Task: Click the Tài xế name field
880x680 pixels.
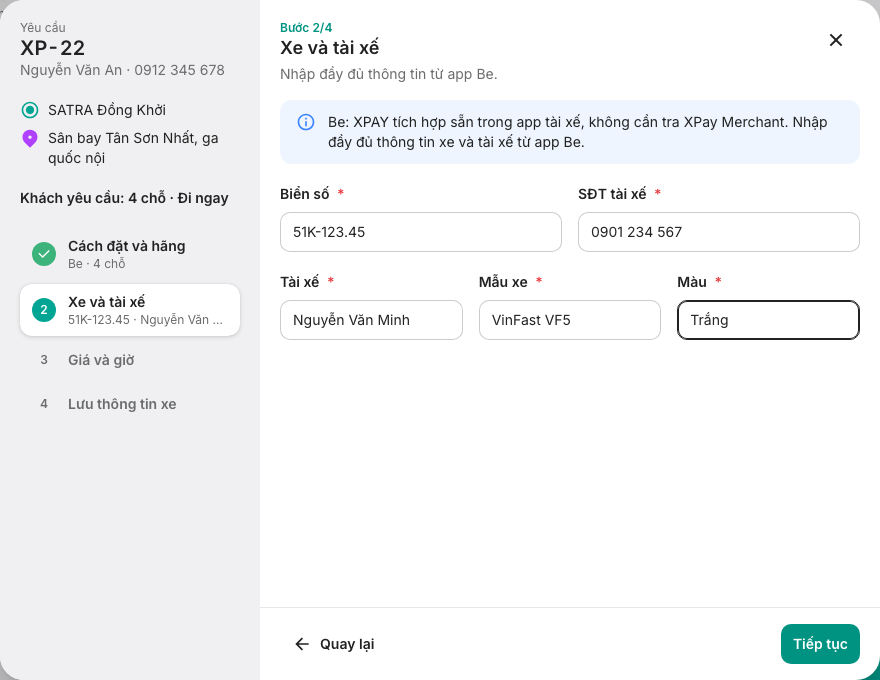Action: click(372, 320)
